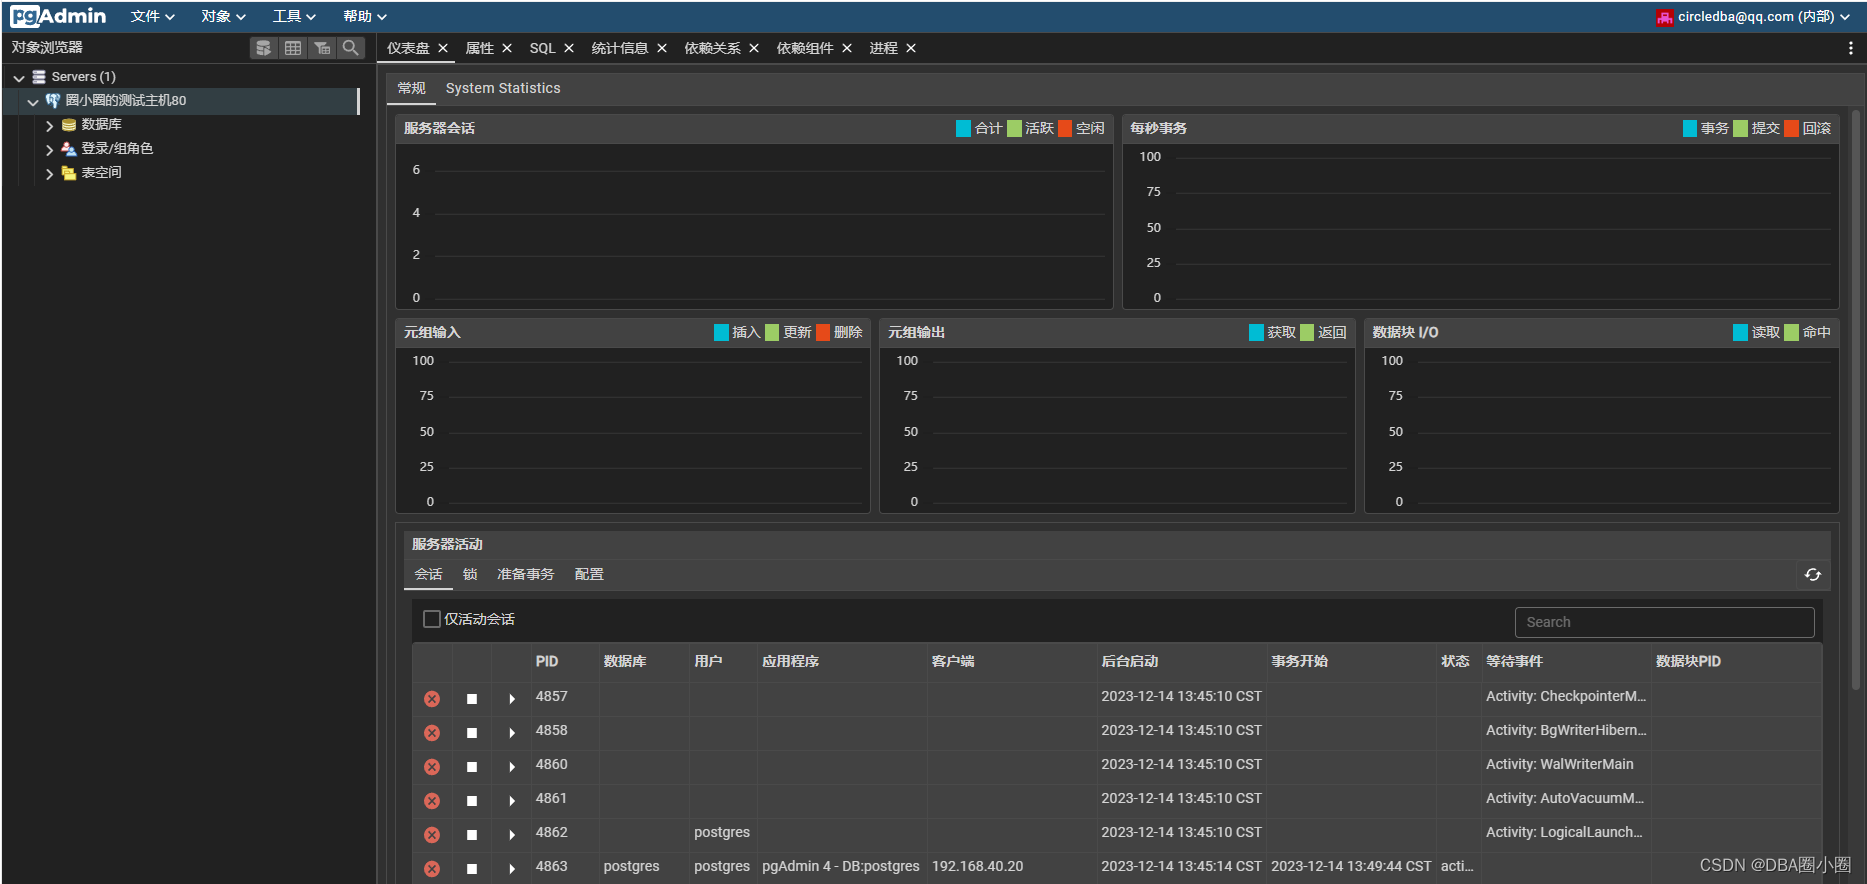Open the search objects magnifier icon
The image size is (1867, 884).
coord(351,48)
